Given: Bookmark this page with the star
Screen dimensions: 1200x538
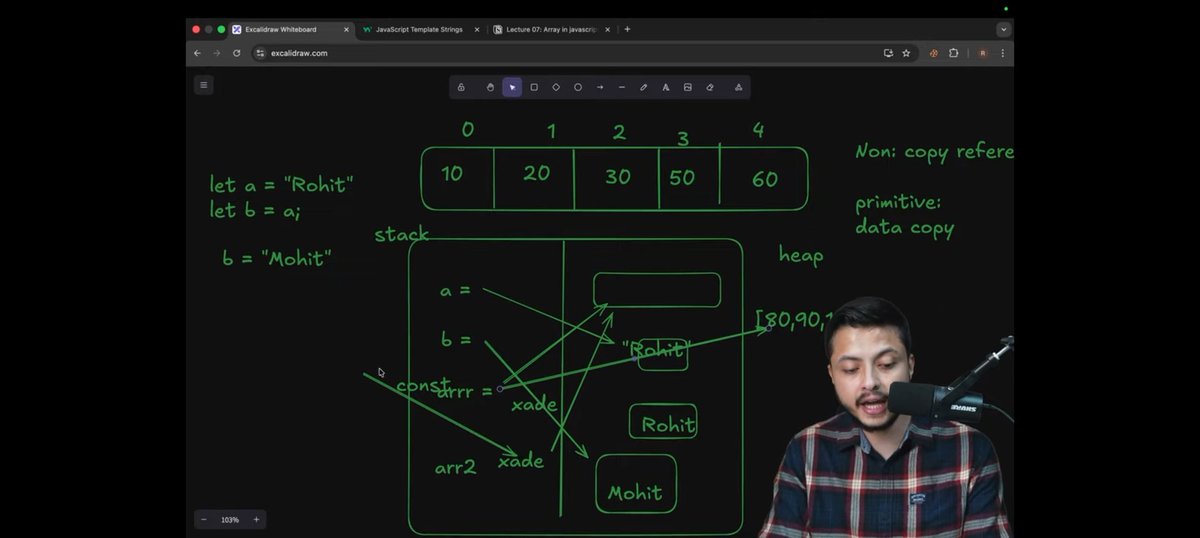Looking at the screenshot, I should [906, 53].
